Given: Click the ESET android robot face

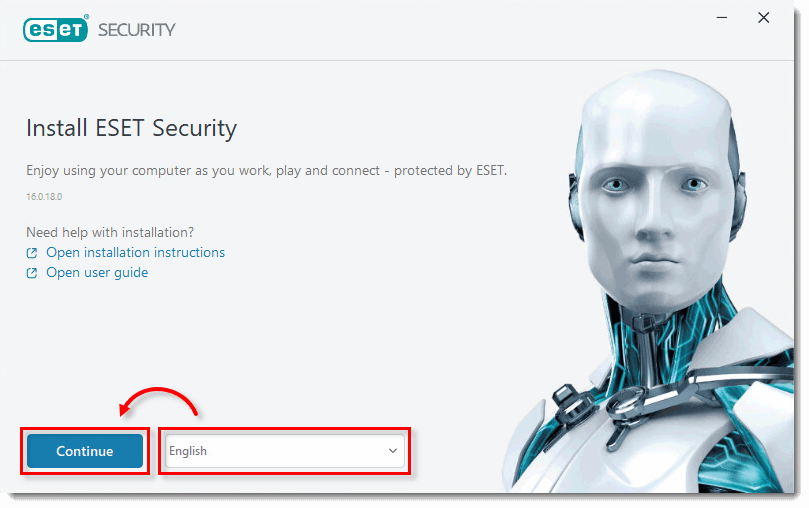Looking at the screenshot, I should point(656,201).
